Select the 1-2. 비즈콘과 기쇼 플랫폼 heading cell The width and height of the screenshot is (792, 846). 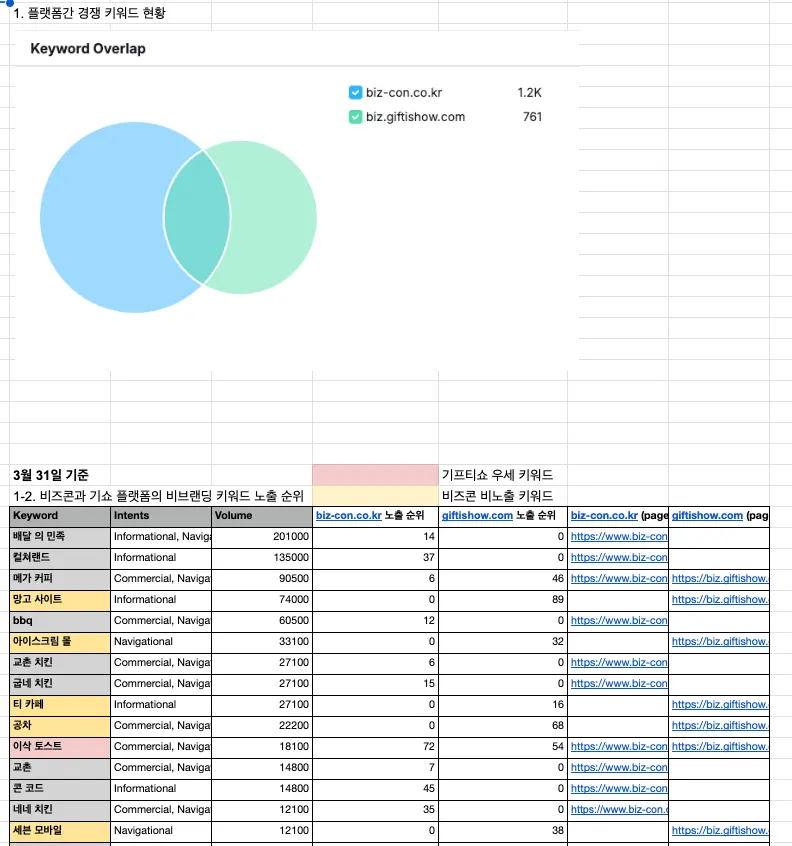click(x=159, y=496)
